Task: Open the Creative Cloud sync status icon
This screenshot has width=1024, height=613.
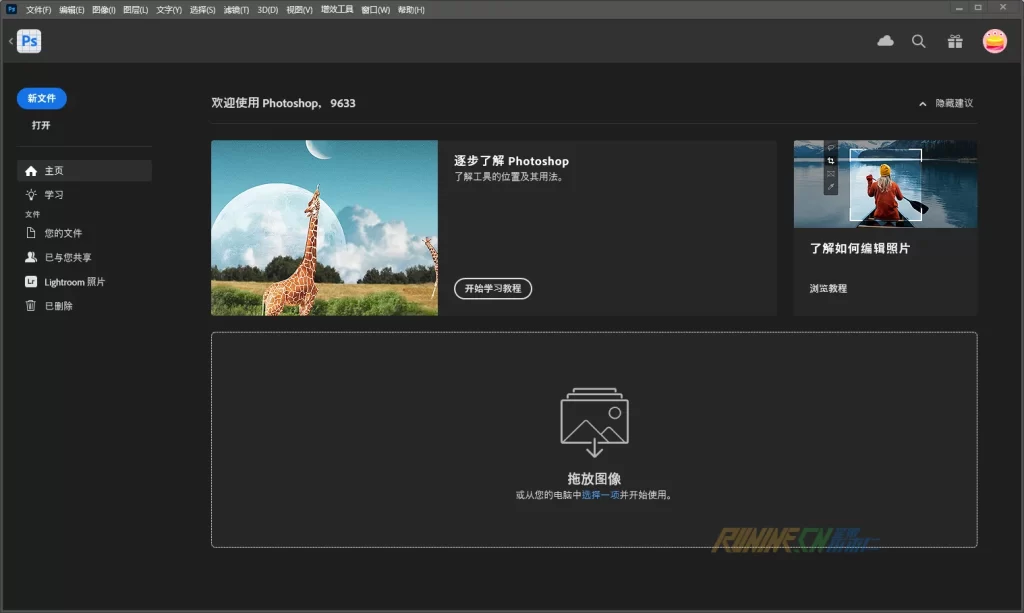Action: 885,41
